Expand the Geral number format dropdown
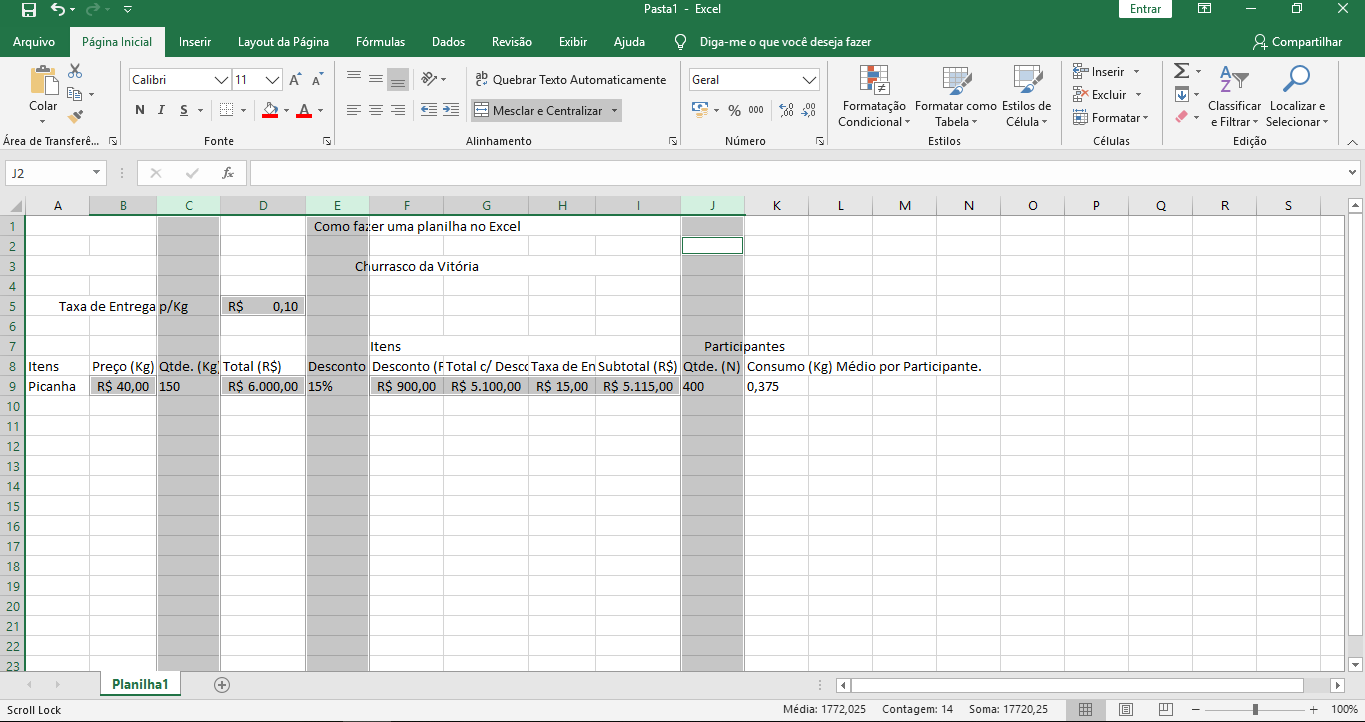Image resolution: width=1365 pixels, height=722 pixels. (809, 80)
